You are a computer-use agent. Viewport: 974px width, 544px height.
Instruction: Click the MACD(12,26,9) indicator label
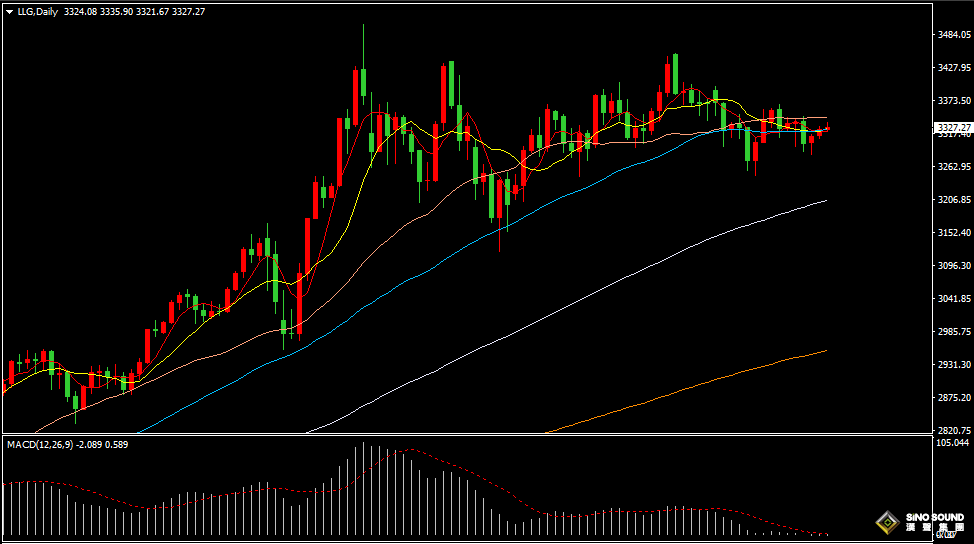tap(40, 445)
